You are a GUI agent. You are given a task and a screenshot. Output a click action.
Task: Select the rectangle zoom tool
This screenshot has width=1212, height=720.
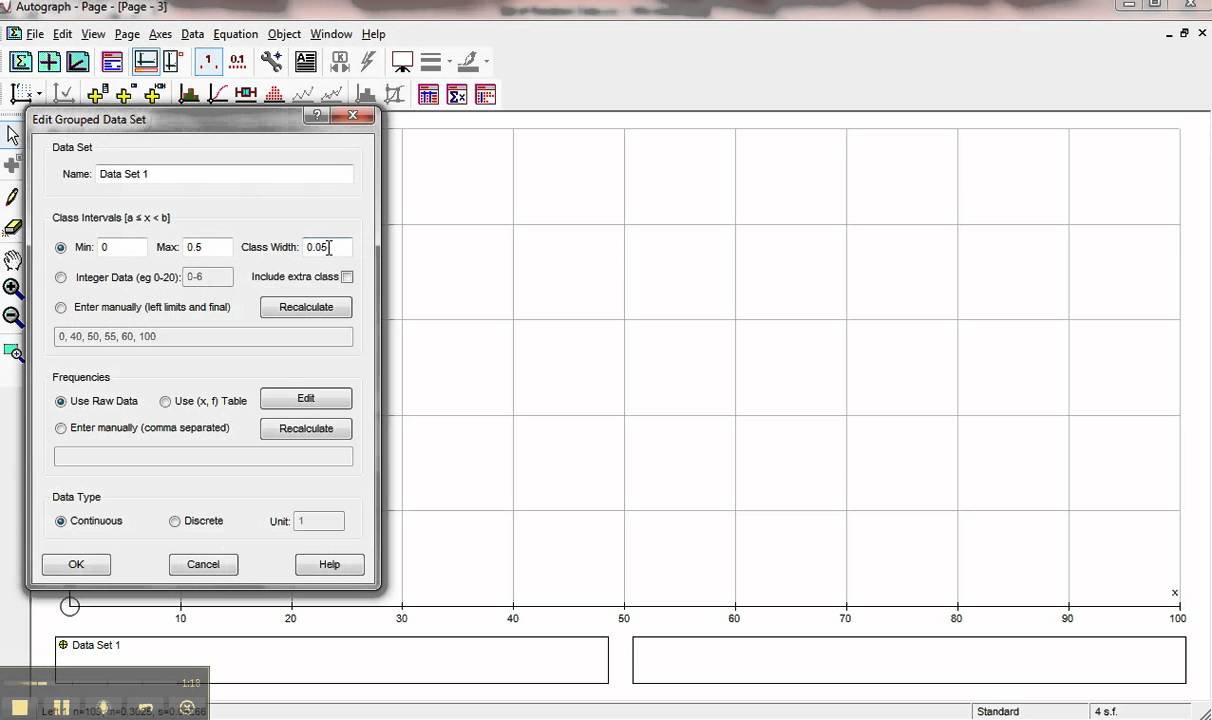pos(12,352)
